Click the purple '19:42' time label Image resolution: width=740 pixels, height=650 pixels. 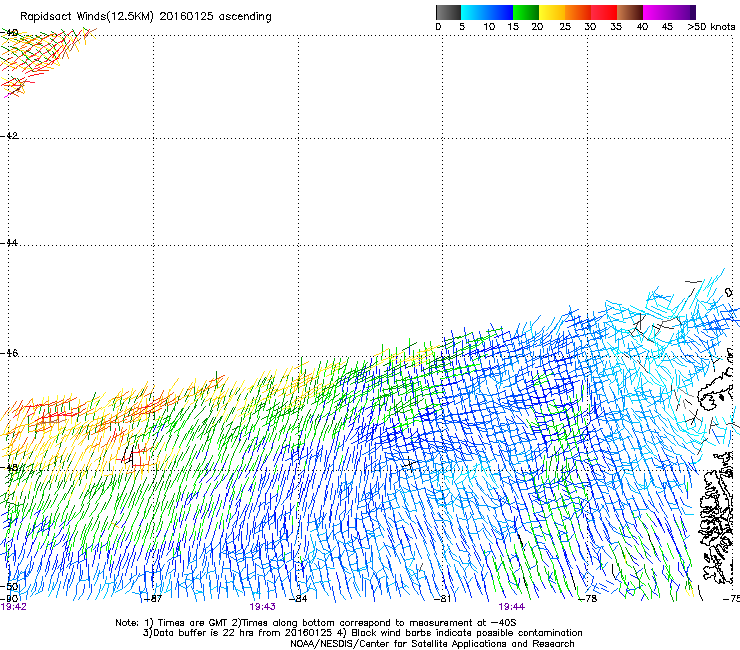(14, 607)
